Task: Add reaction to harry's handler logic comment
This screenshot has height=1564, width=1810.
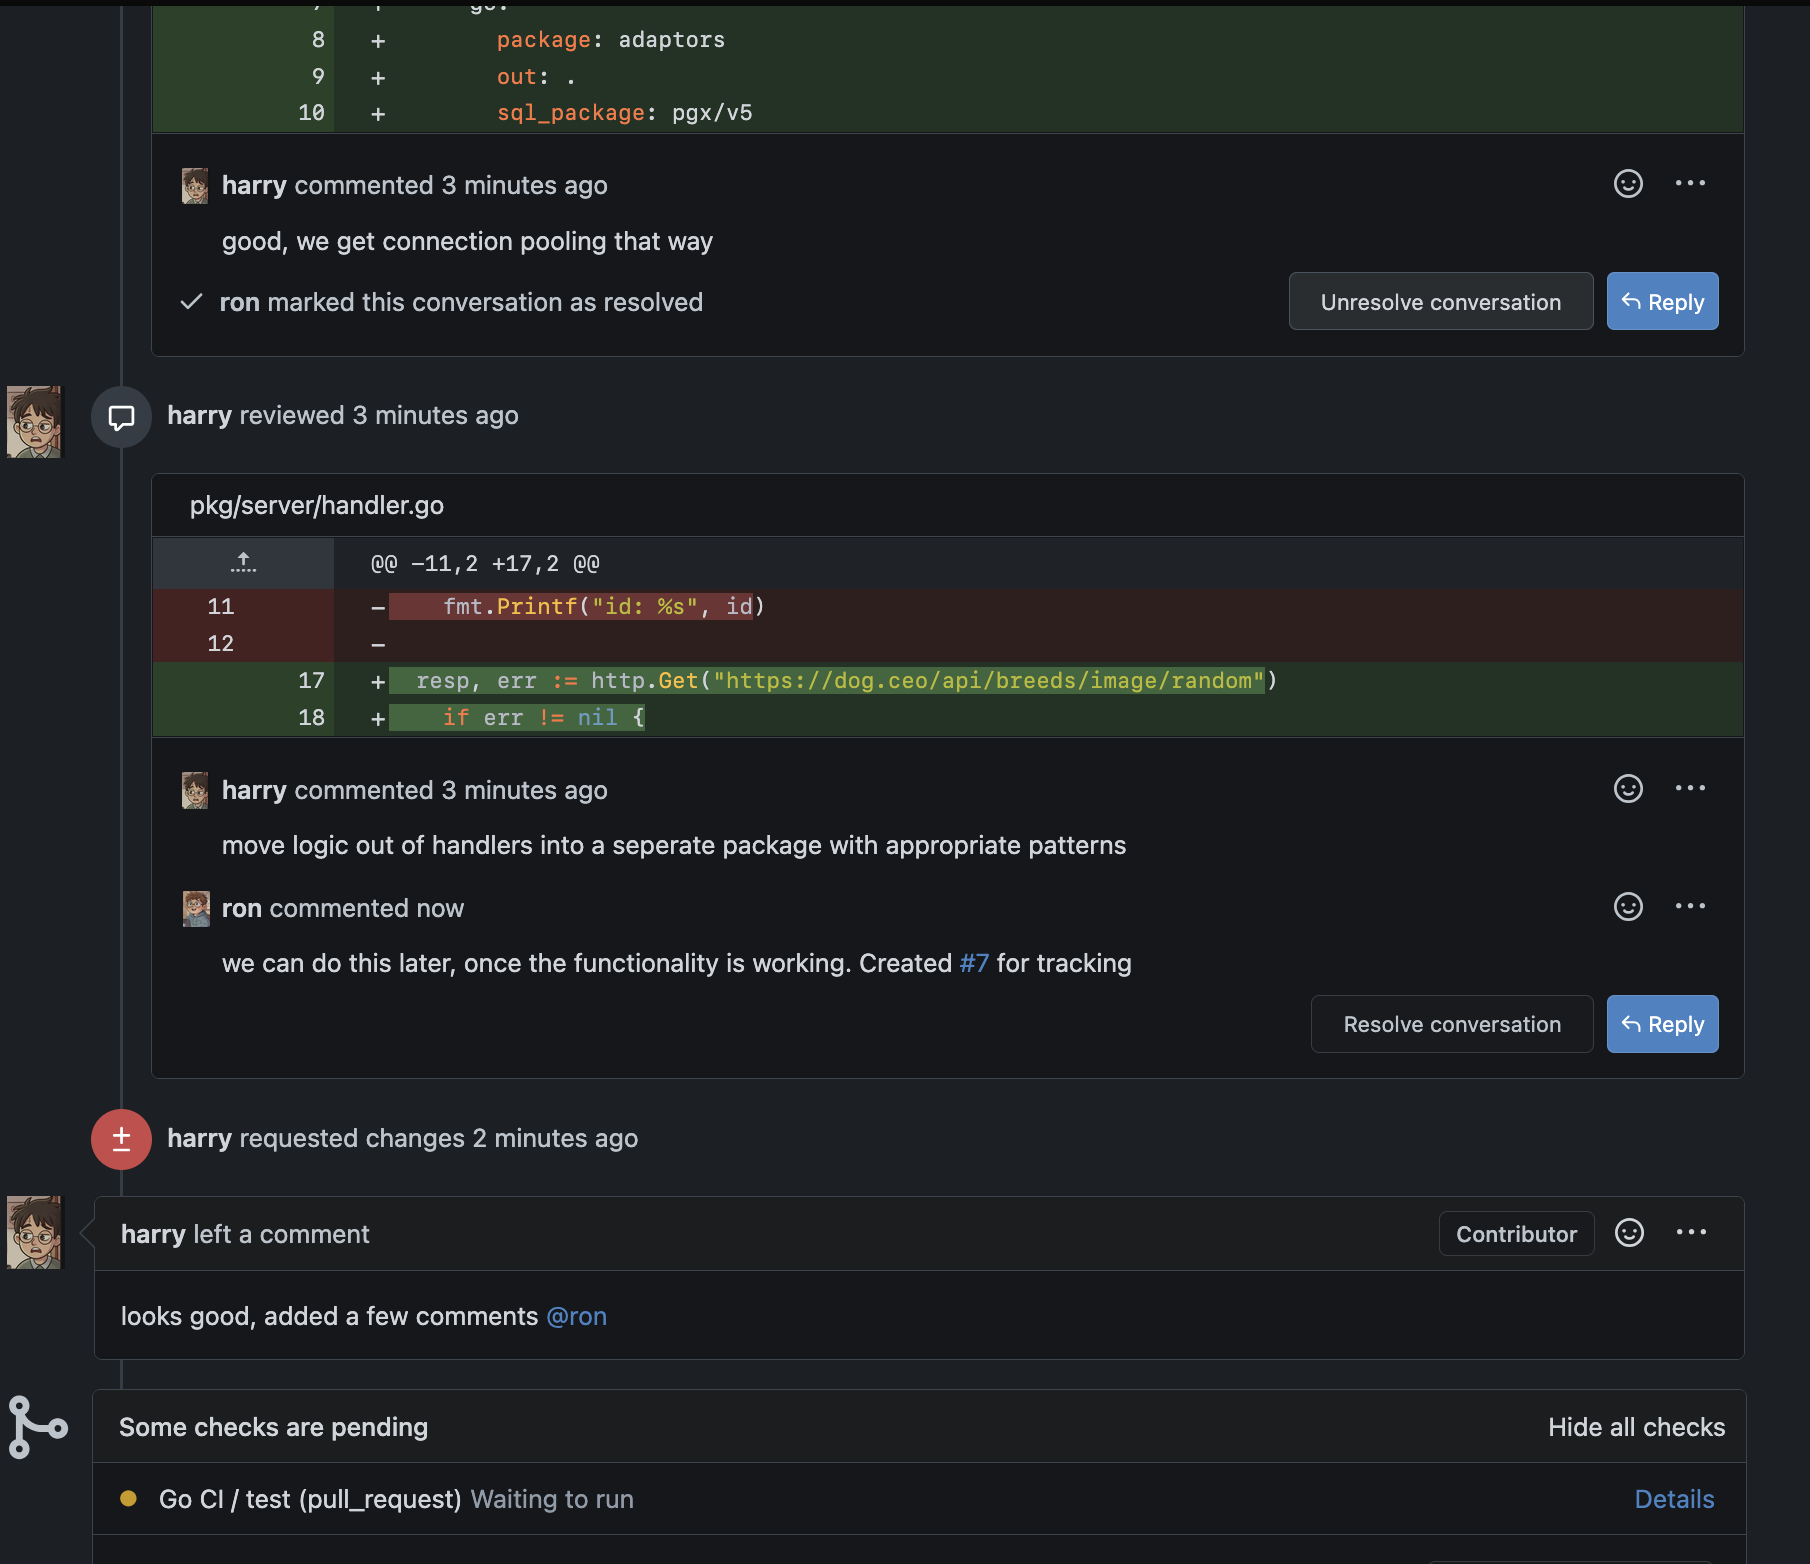Action: click(x=1628, y=789)
